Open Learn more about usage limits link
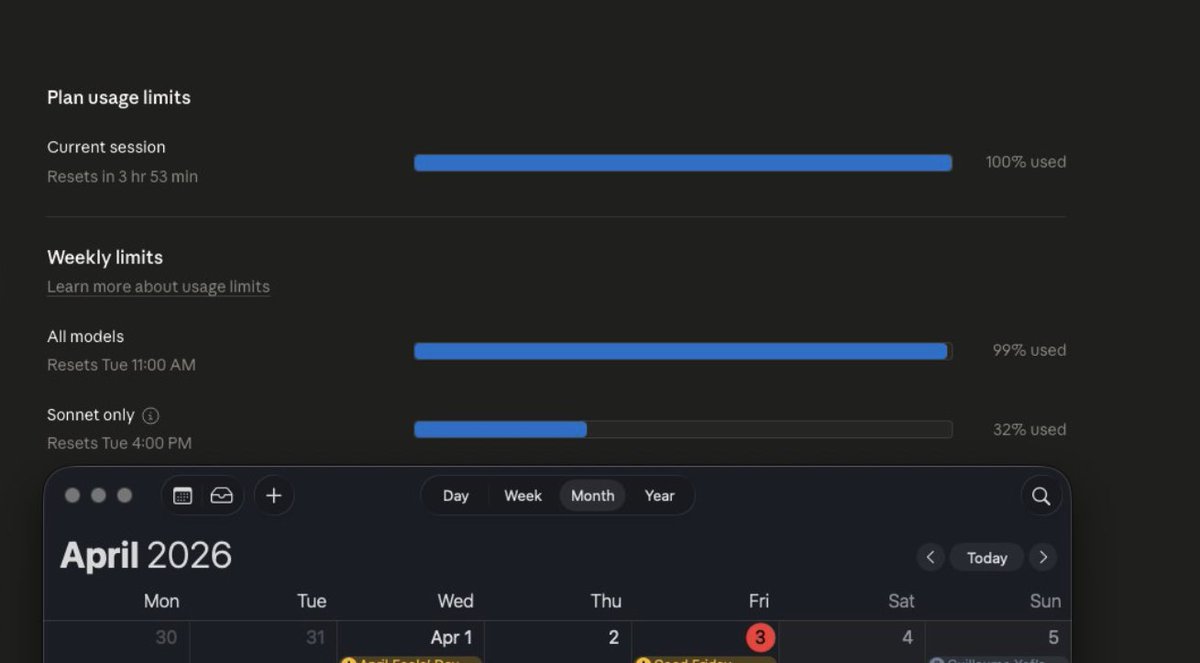This screenshot has width=1200, height=663. (158, 287)
